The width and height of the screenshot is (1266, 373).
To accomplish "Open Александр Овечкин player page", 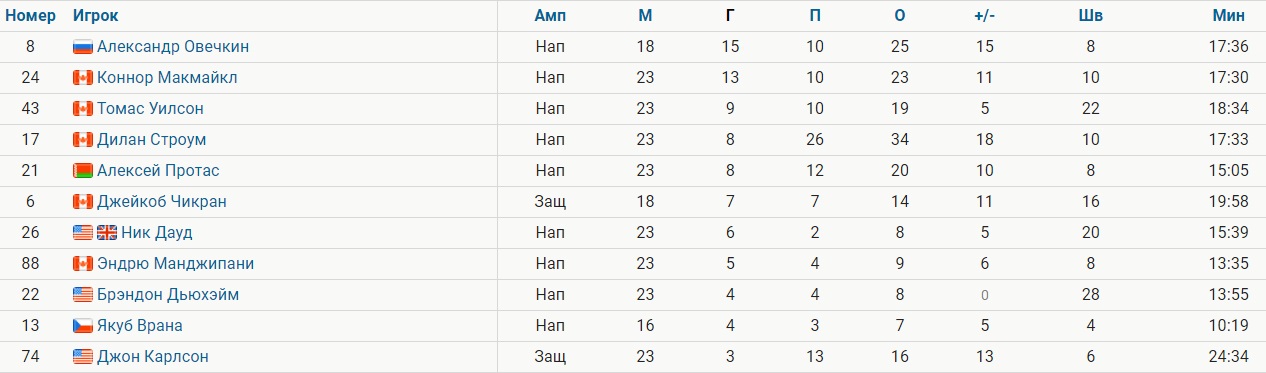I will coord(173,46).
